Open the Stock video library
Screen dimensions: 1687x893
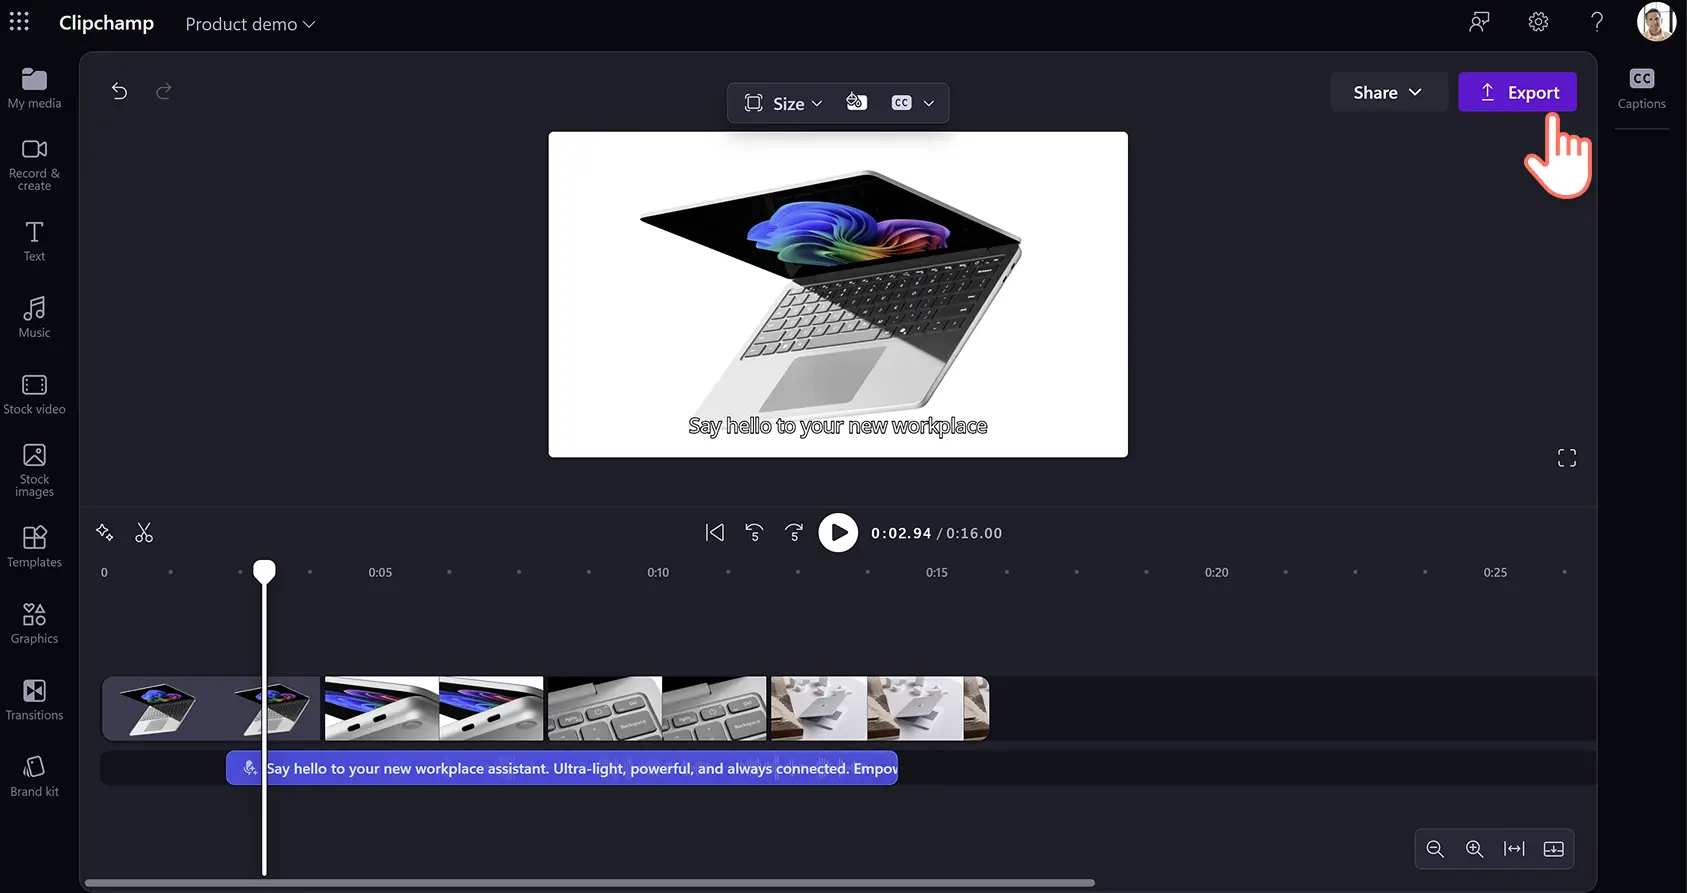click(x=34, y=394)
